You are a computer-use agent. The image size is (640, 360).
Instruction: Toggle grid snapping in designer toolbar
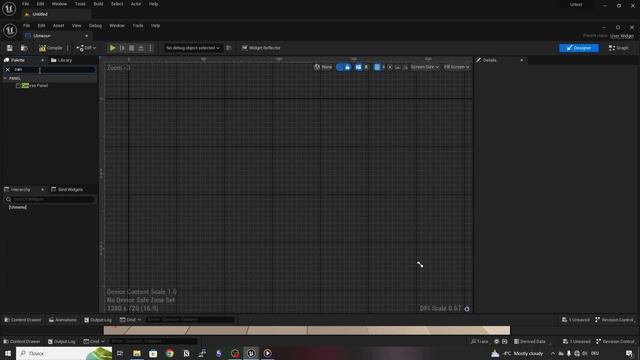pos(377,67)
